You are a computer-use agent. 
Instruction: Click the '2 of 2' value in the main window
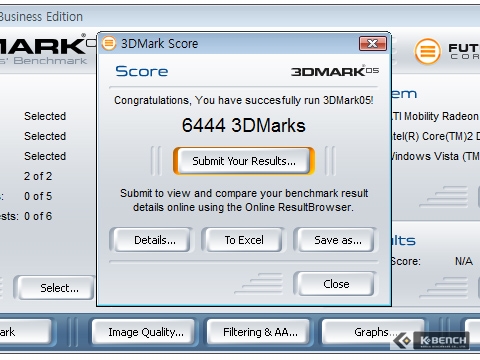38,176
